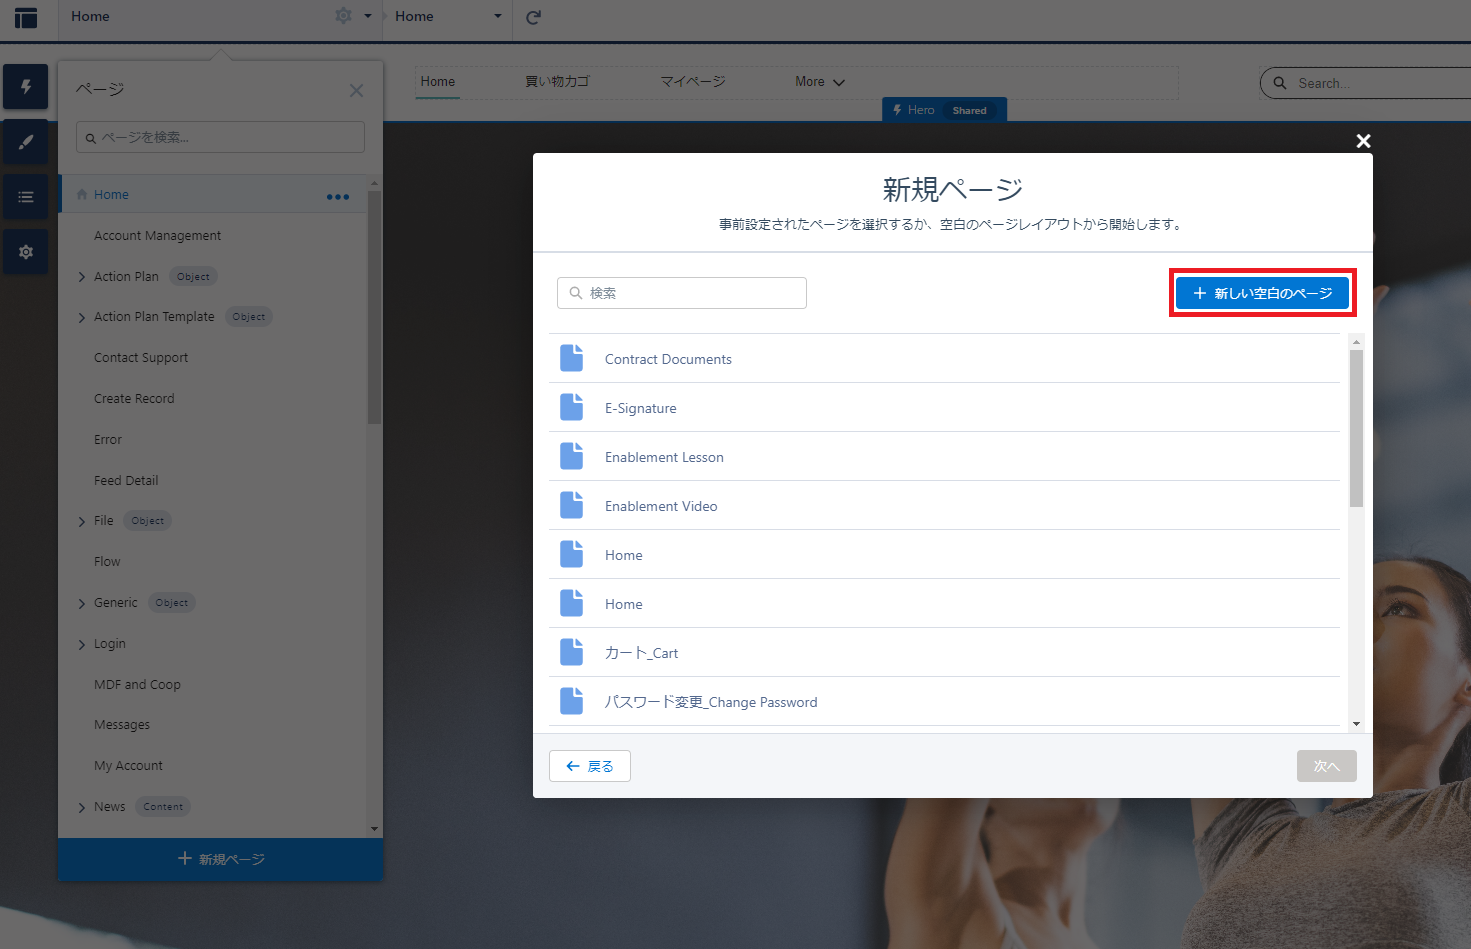Click the 戻る back button
The image size is (1471, 949).
click(x=589, y=766)
